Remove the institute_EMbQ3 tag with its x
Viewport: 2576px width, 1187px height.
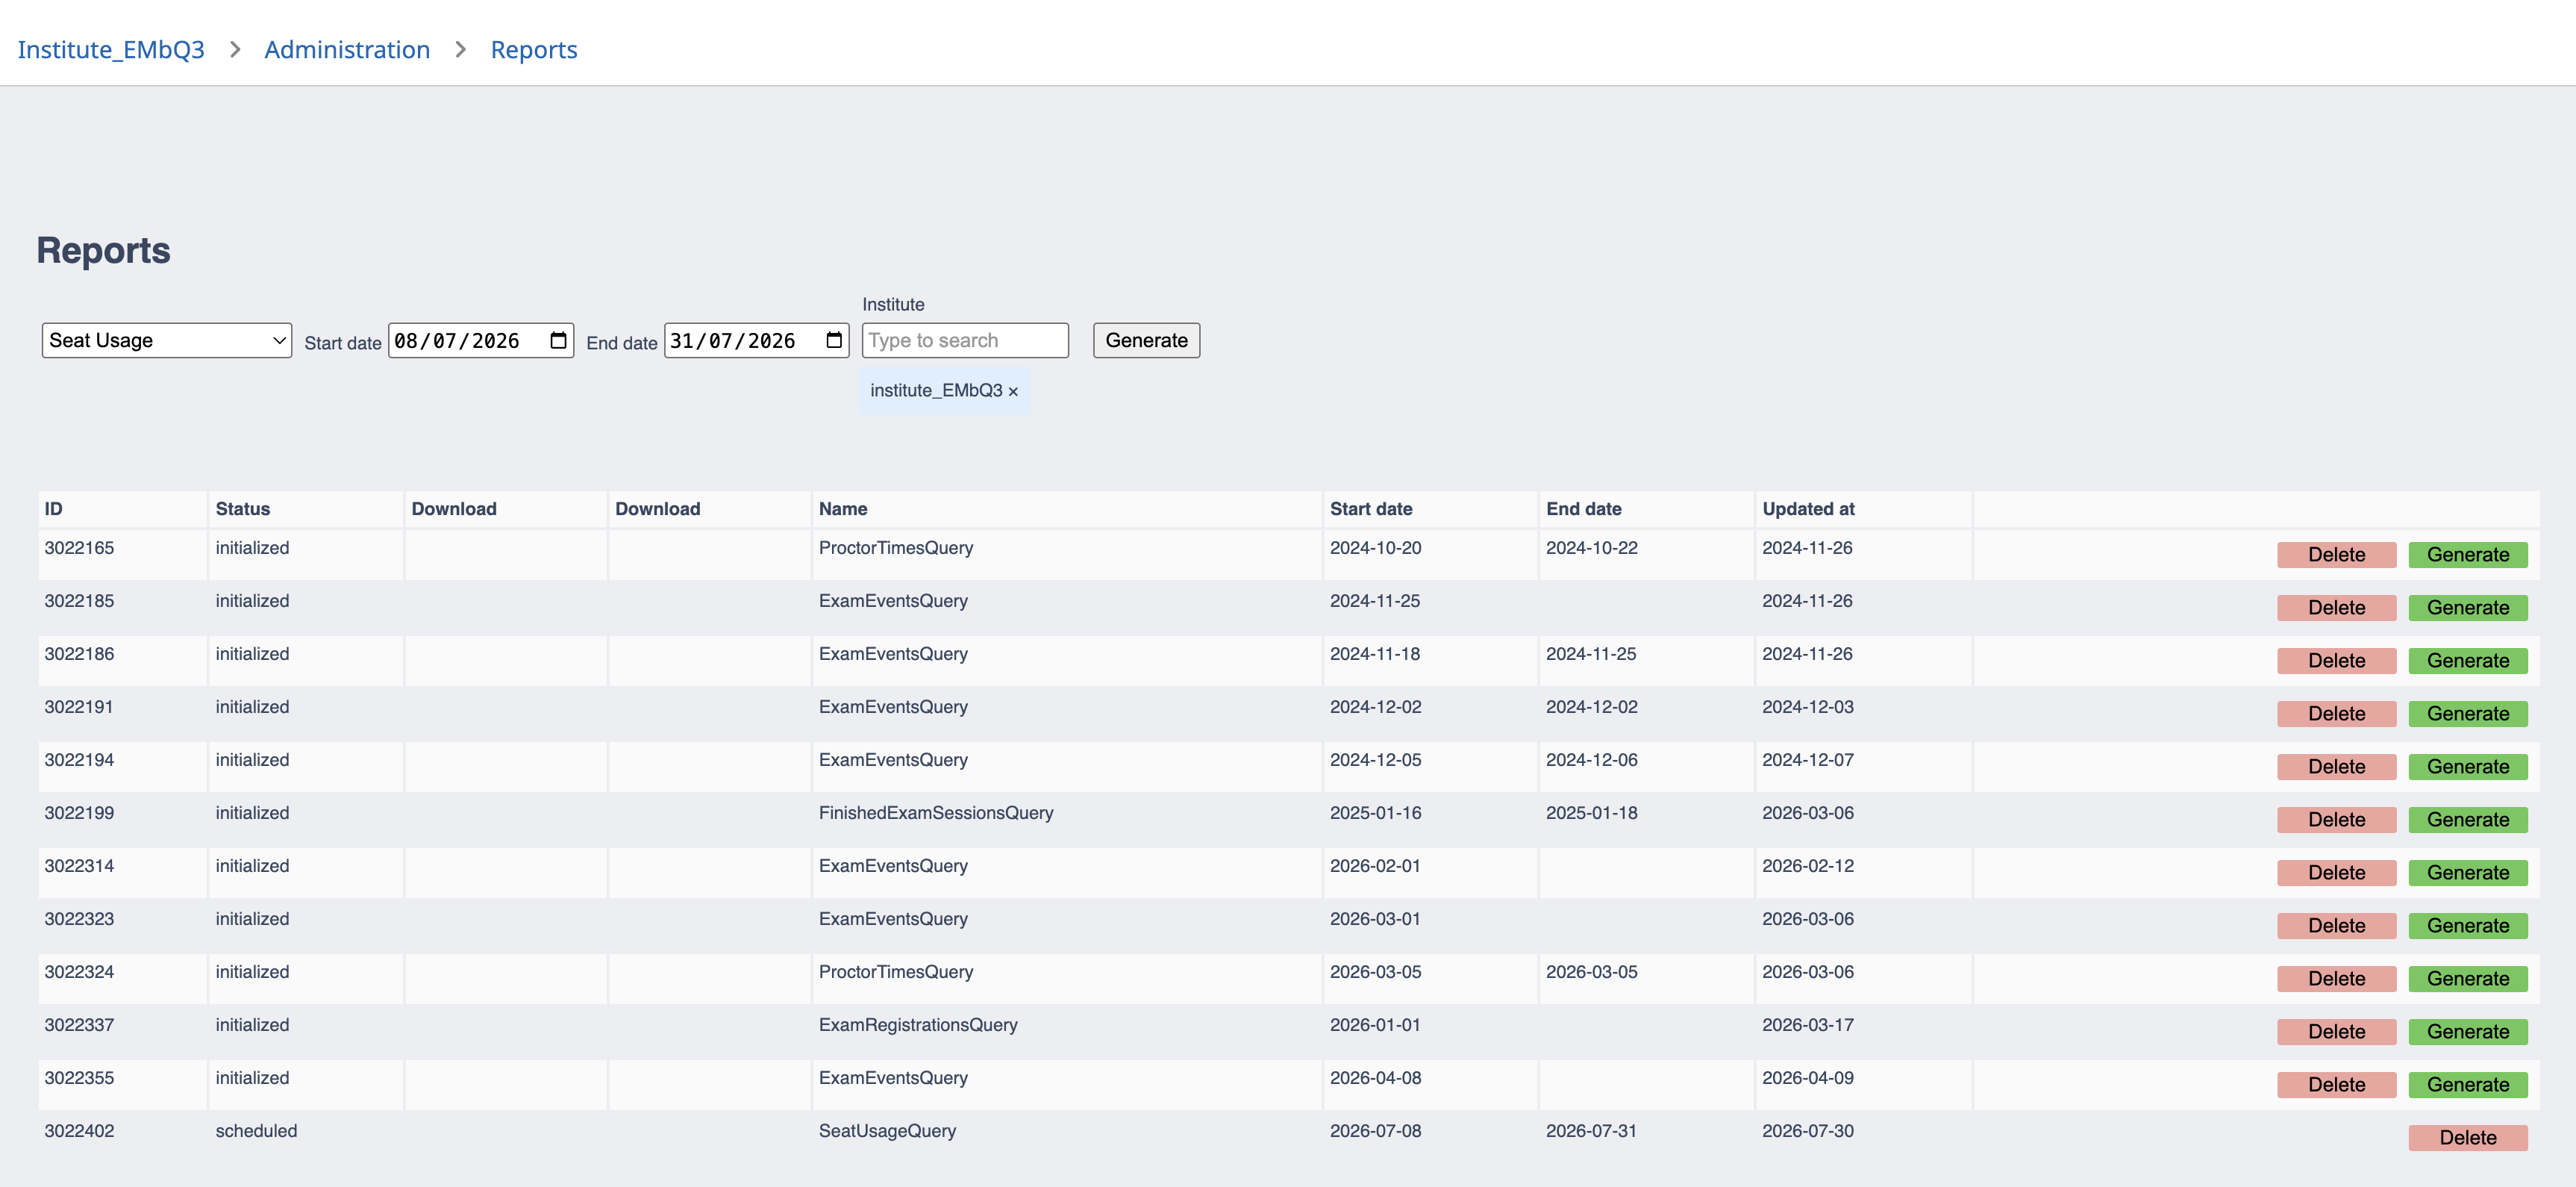click(x=1013, y=391)
